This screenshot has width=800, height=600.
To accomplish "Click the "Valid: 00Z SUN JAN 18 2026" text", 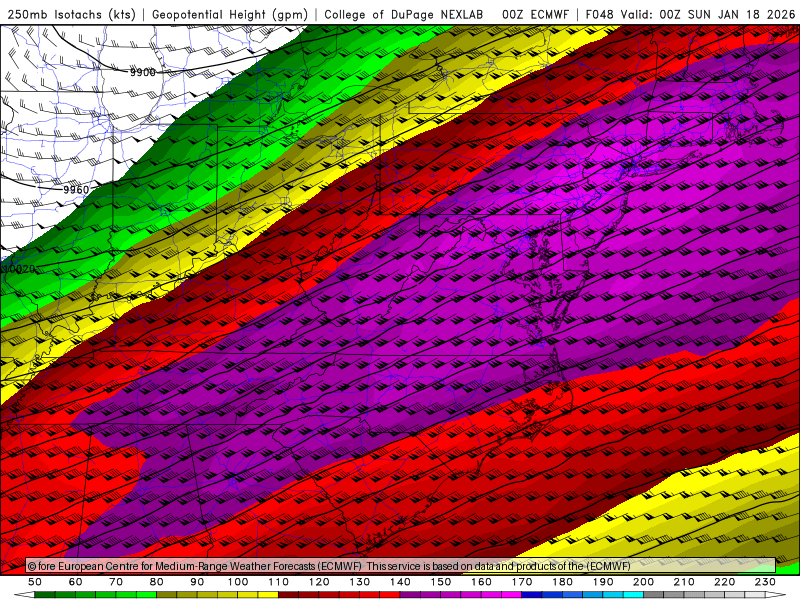I will 708,14.
